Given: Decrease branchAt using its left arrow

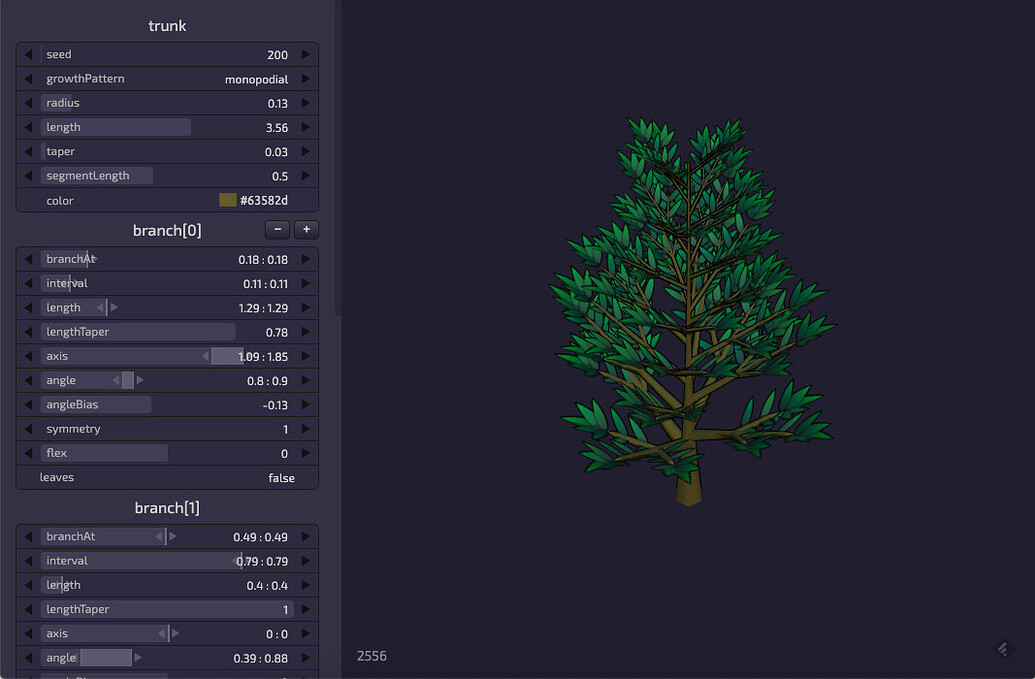Looking at the screenshot, I should pos(28,258).
